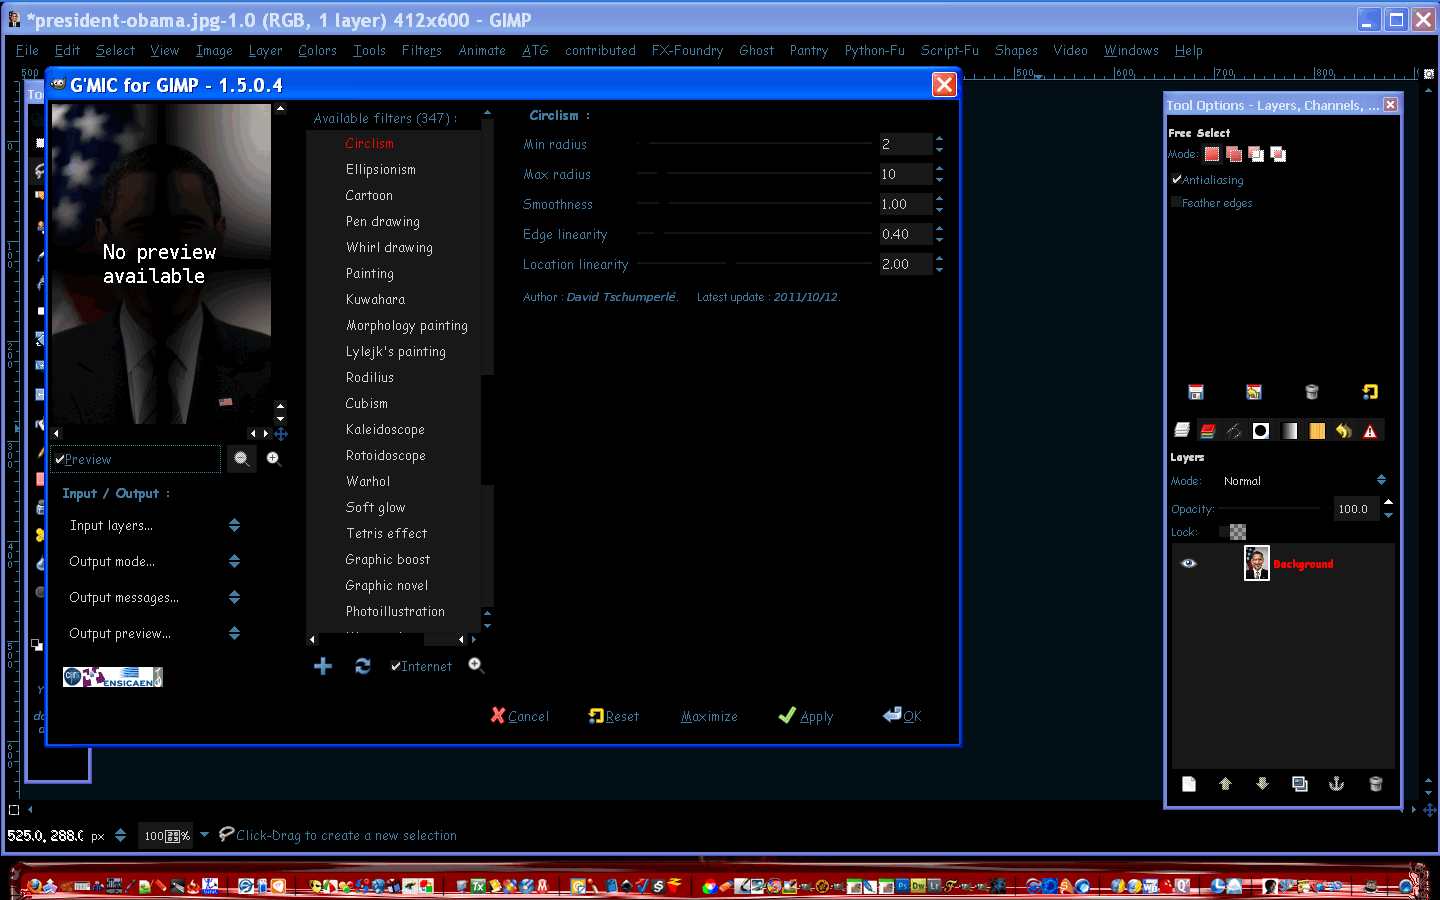Viewport: 1440px width, 900px height.
Task: Open the Gradients dock tab icon
Action: pos(1289,431)
